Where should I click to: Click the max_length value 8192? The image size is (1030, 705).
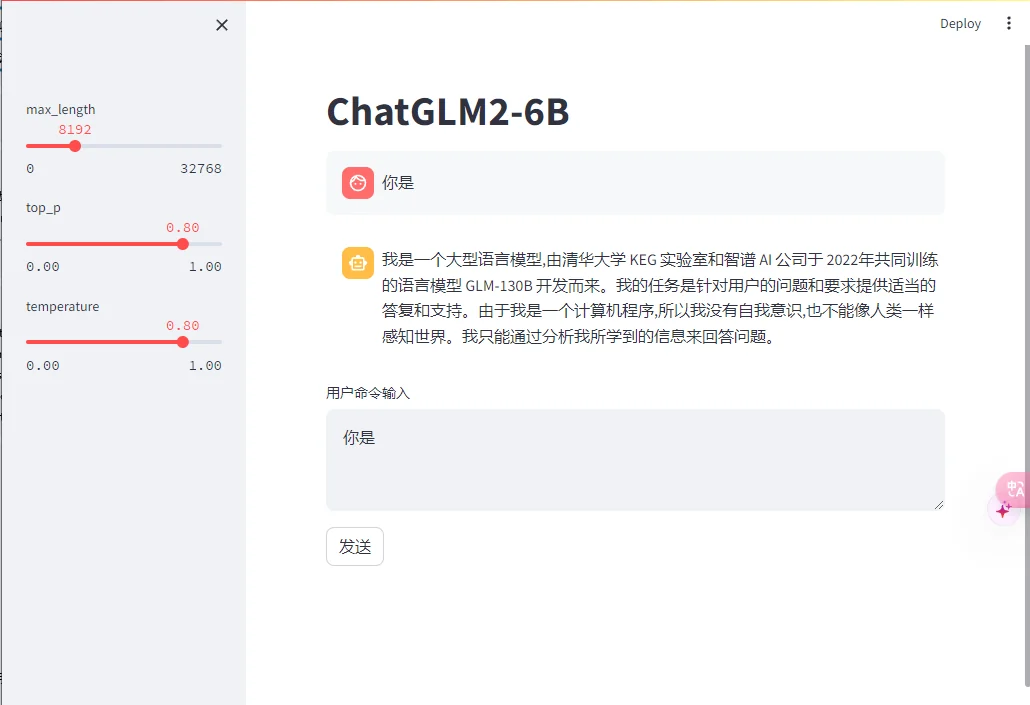pyautogui.click(x=75, y=129)
